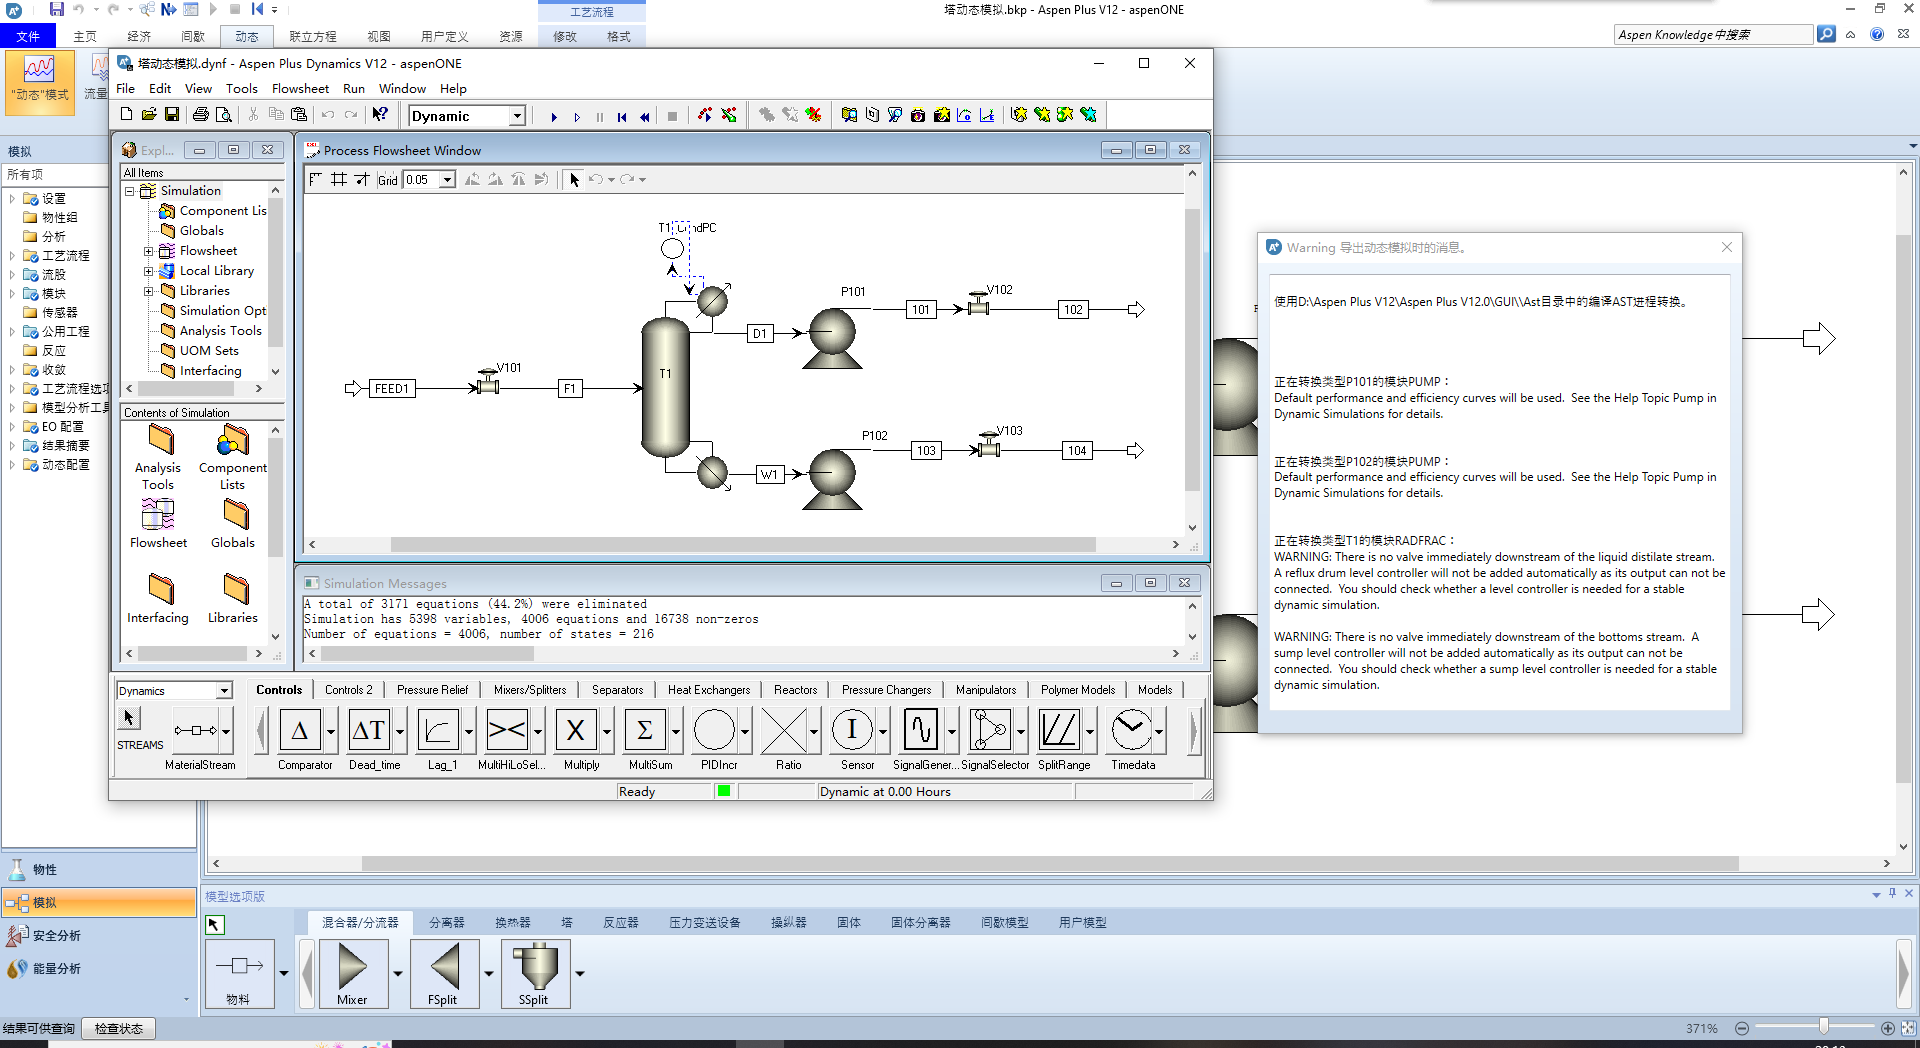Screen dimensions: 1920x1048
Task: Switch to Controls 2 palette tab
Action: pos(348,690)
